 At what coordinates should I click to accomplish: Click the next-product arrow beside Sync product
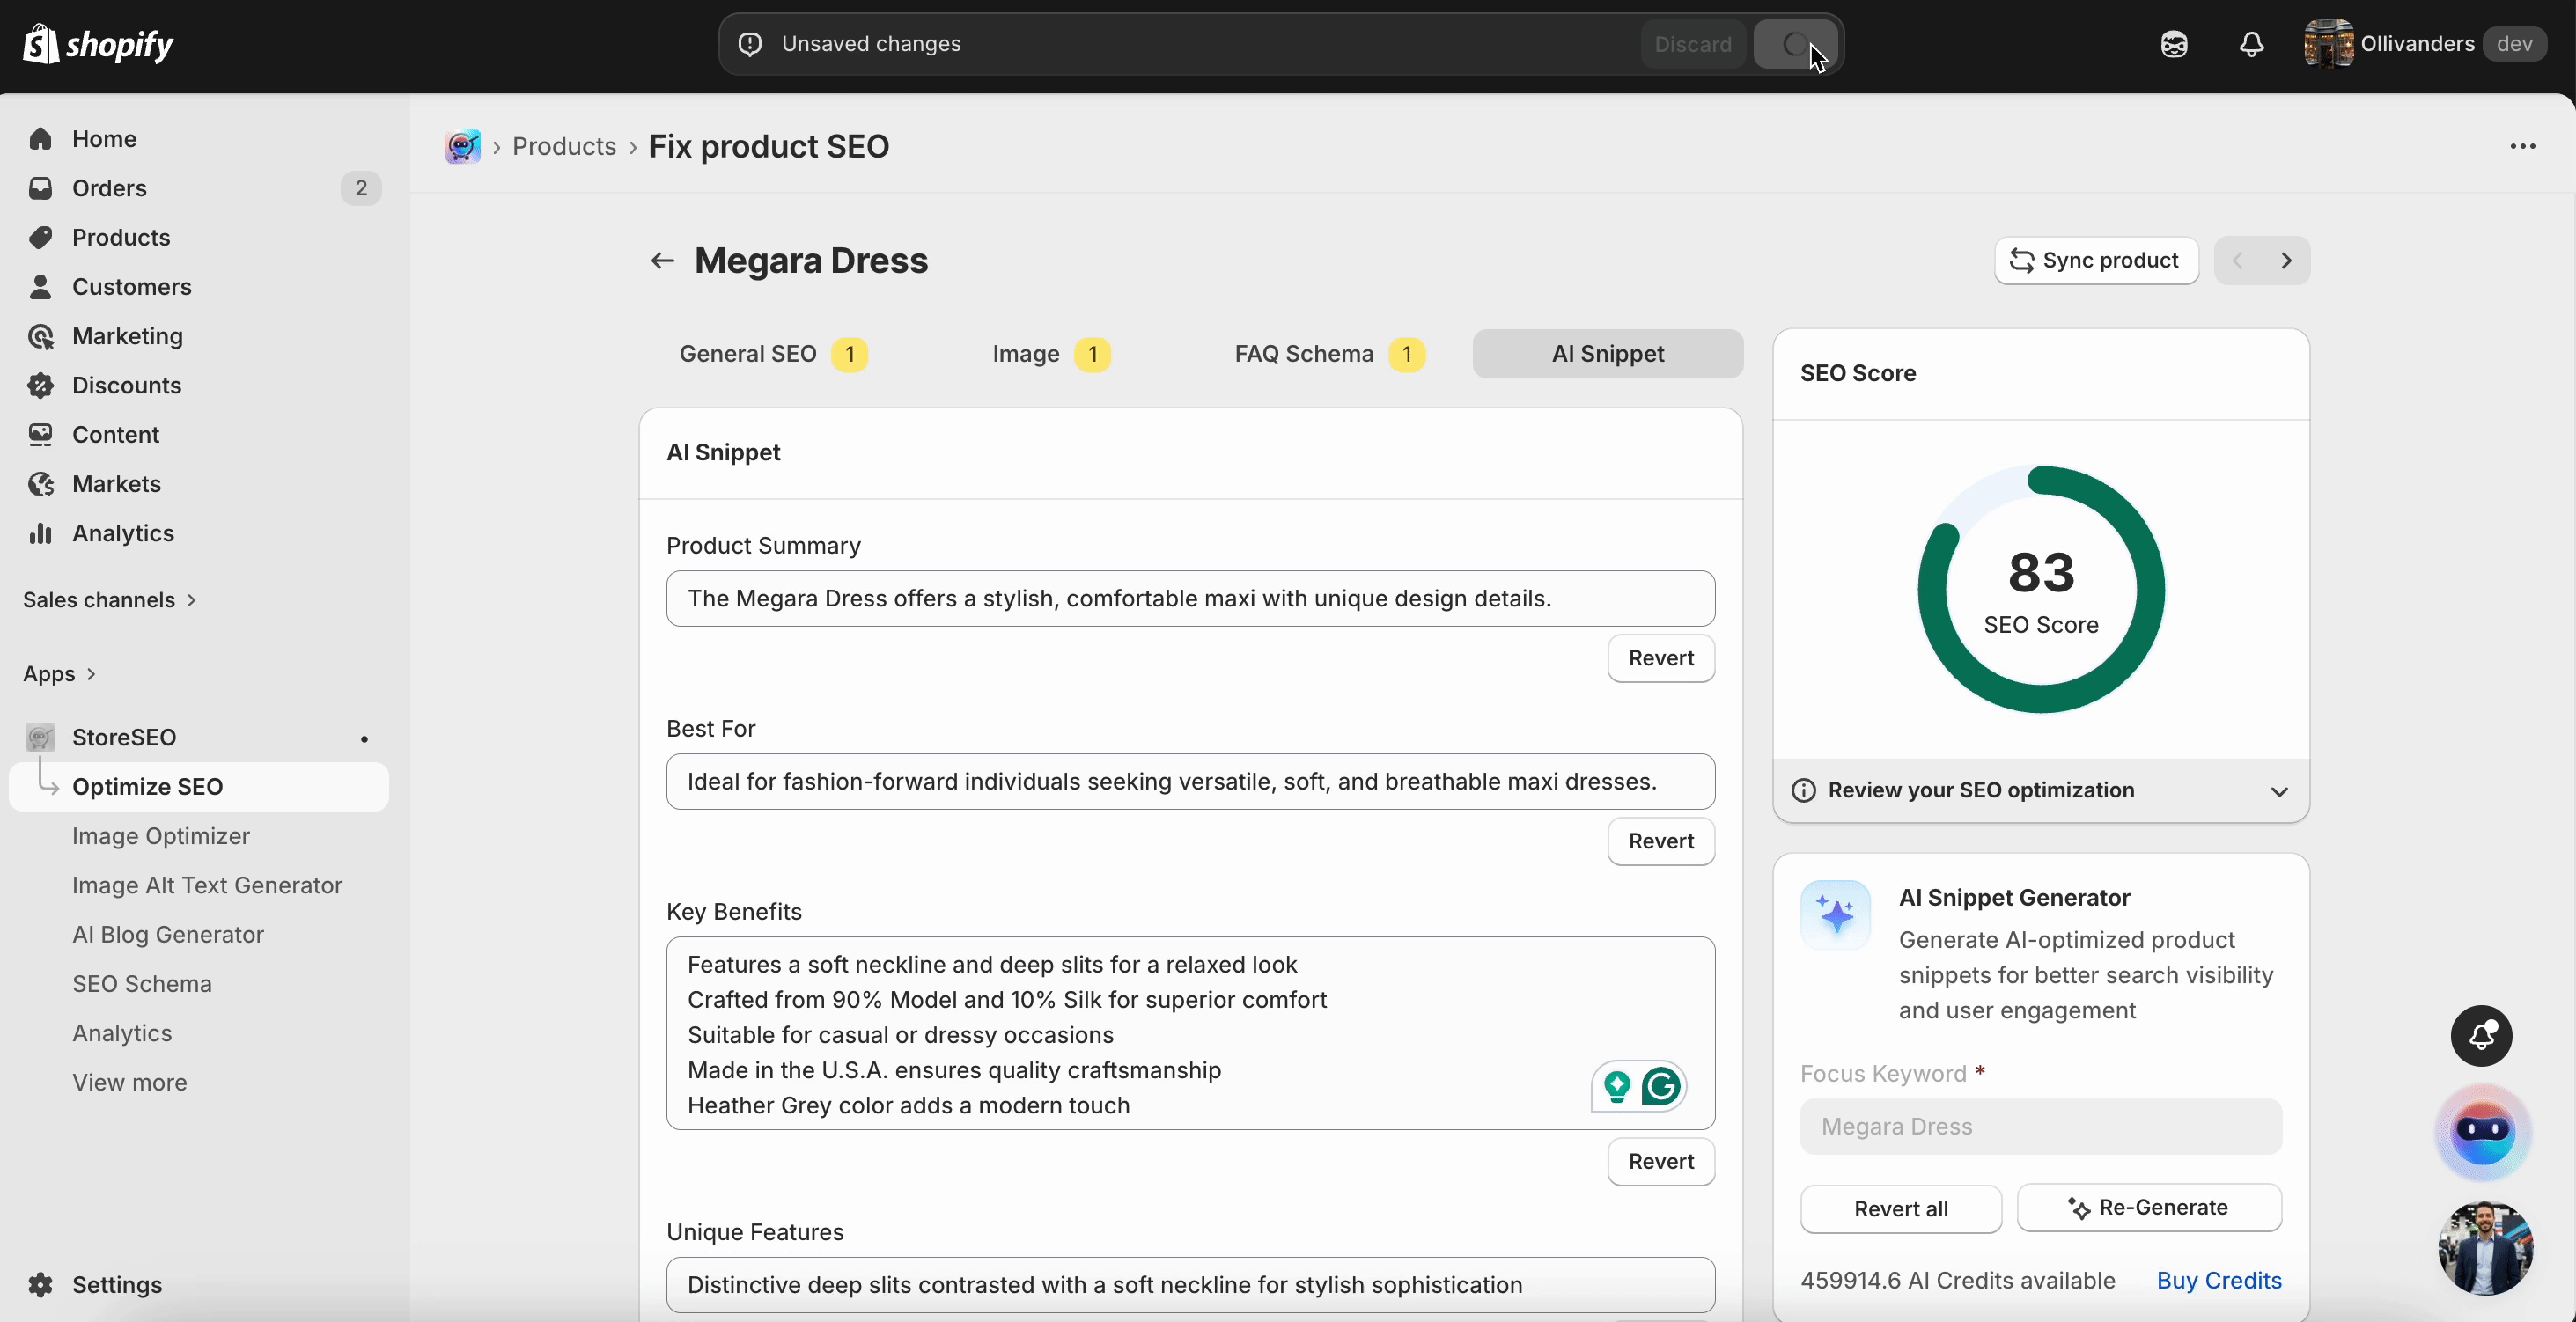point(2288,260)
